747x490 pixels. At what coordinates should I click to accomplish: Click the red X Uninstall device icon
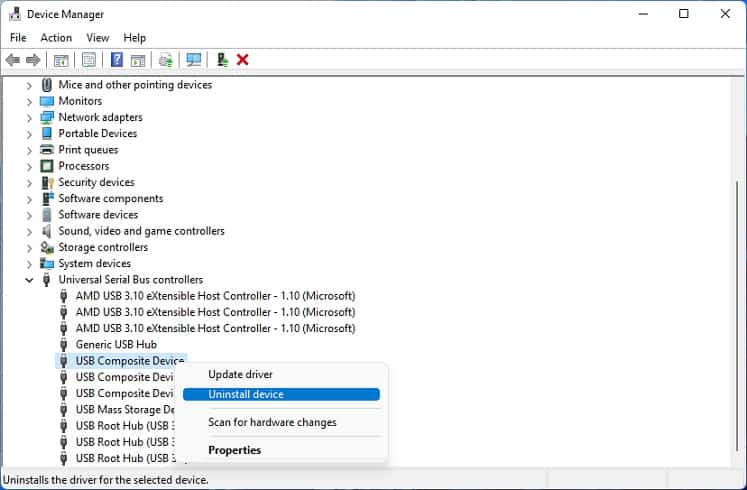click(x=242, y=60)
